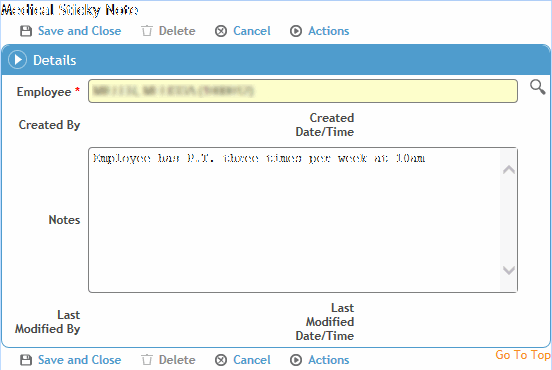Click the top Save and Close link
Screen dimensions: 552x370
[80, 31]
